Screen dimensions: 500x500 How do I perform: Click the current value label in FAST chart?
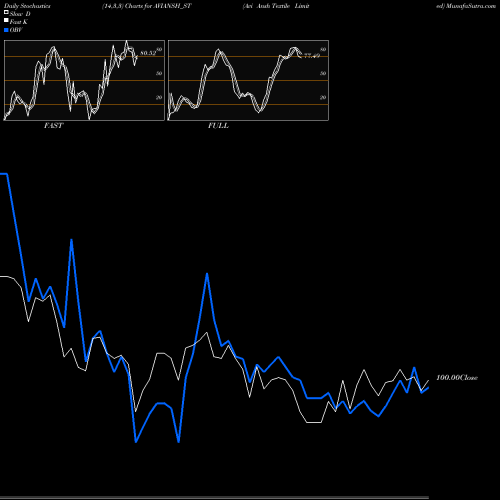(x=148, y=53)
